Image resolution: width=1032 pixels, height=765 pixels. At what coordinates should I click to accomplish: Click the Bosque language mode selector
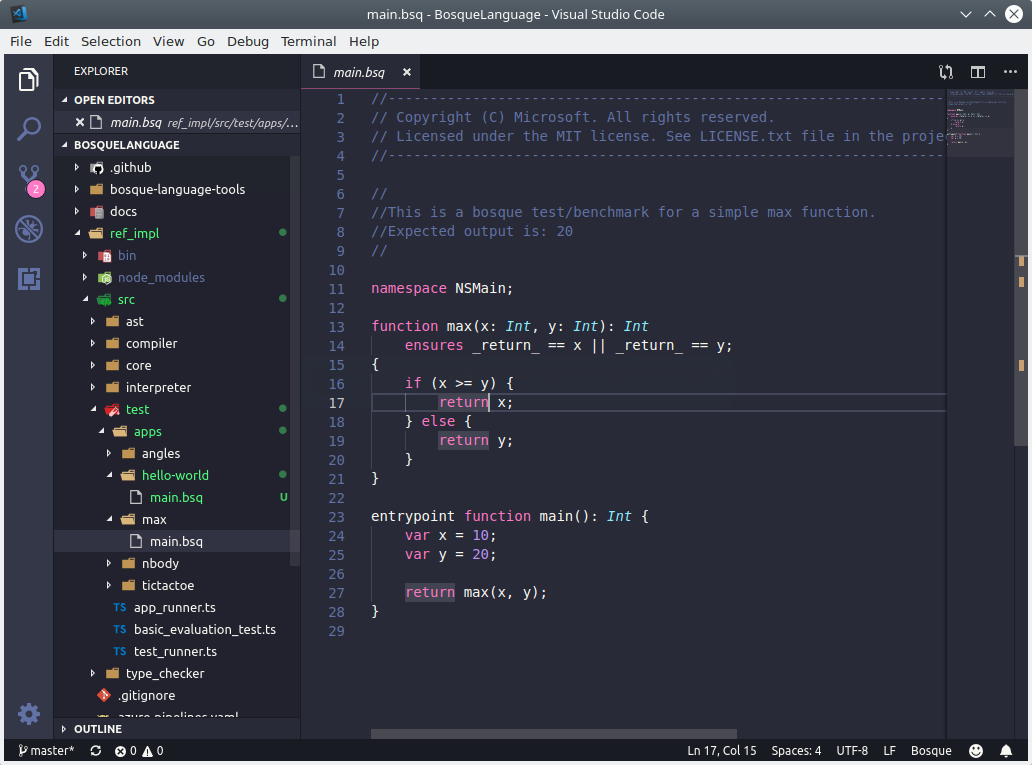click(930, 750)
